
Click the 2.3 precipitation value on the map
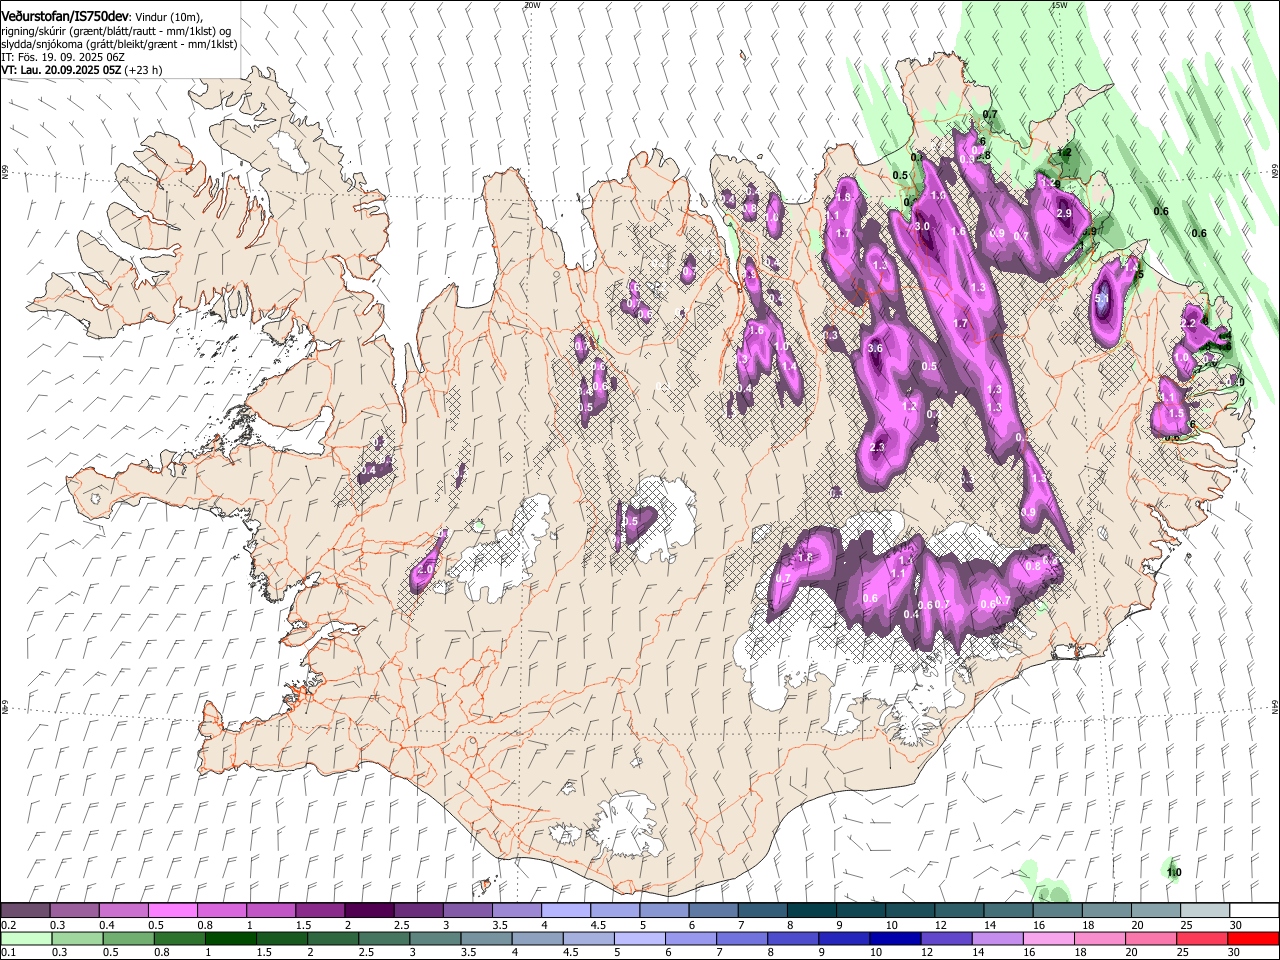pyautogui.click(x=878, y=447)
